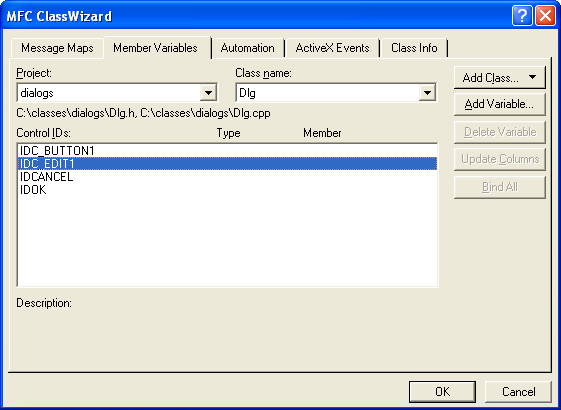Switch to the Message Maps tab

pyautogui.click(x=57, y=48)
